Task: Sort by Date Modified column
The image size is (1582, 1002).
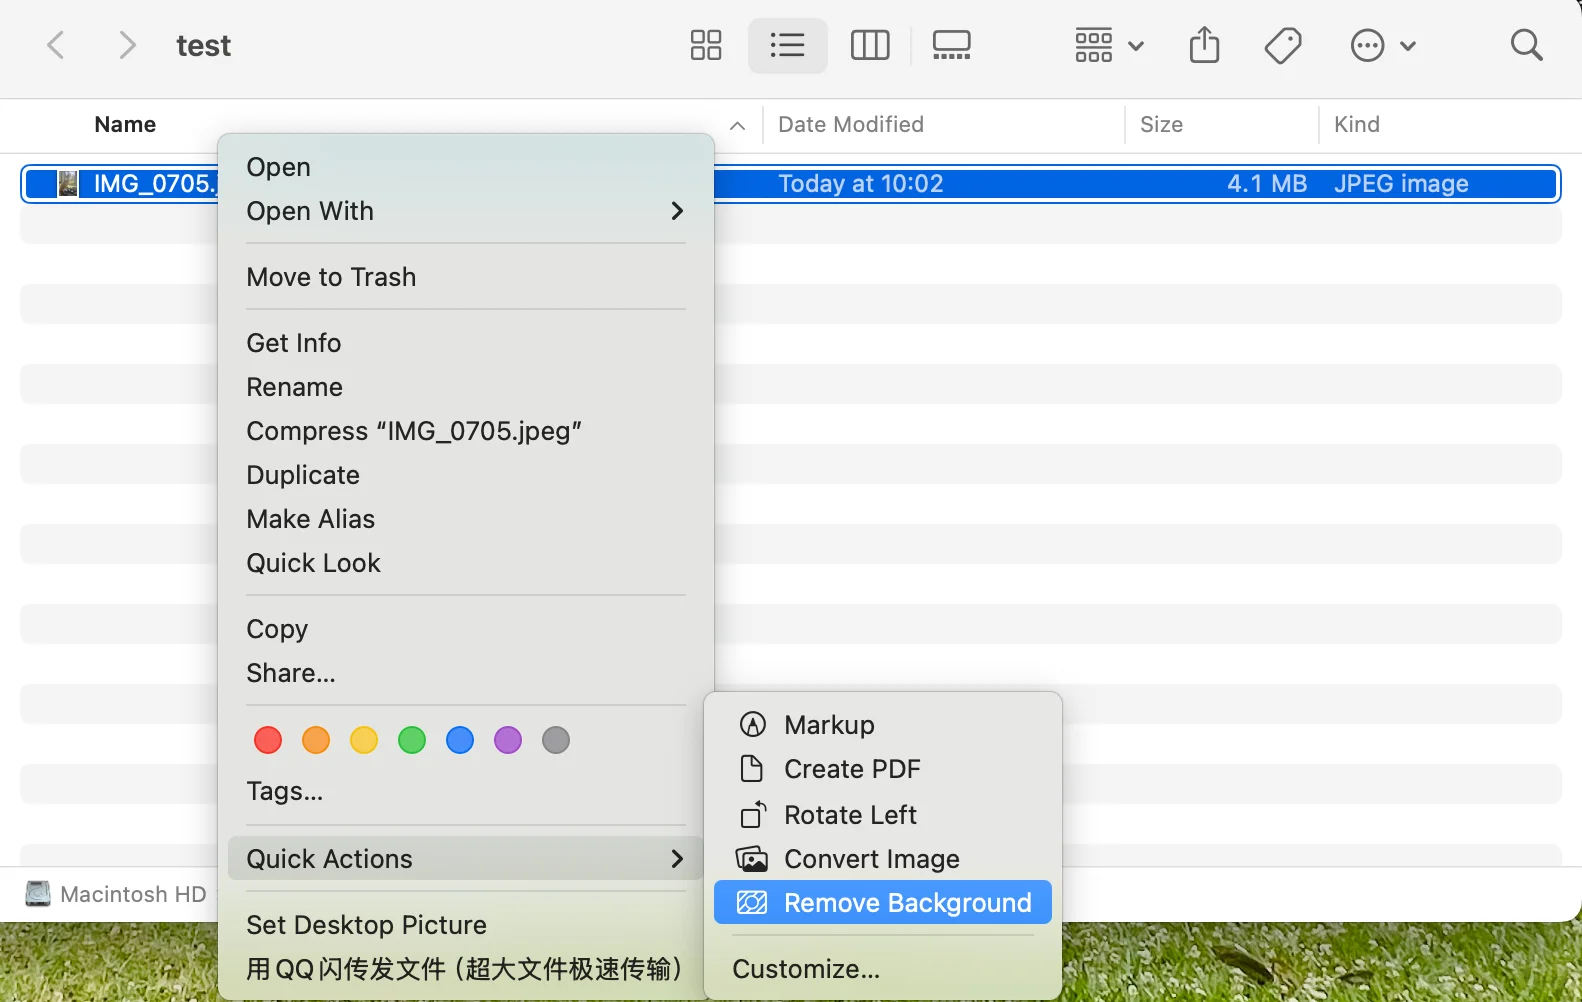Action: point(851,124)
